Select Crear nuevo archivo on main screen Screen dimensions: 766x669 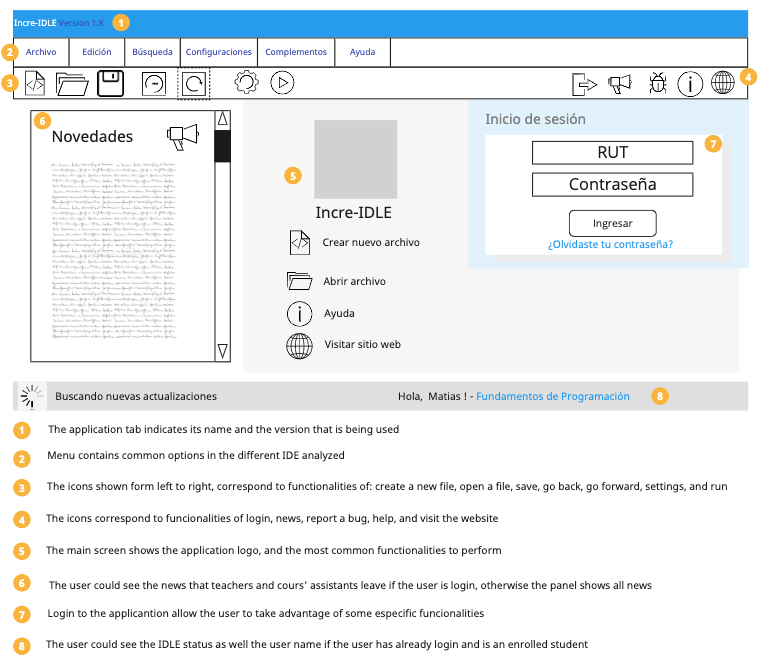click(370, 242)
